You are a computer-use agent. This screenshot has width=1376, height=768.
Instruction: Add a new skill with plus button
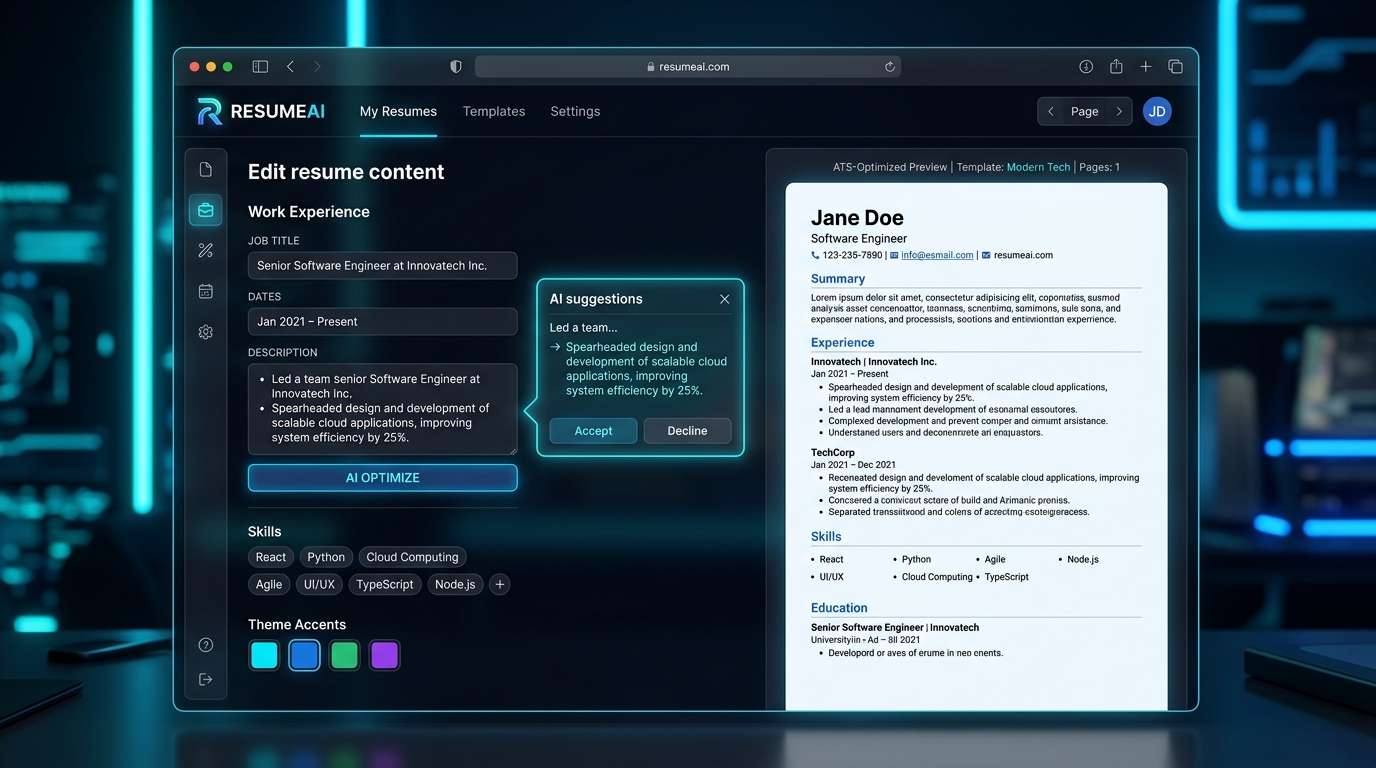[500, 584]
